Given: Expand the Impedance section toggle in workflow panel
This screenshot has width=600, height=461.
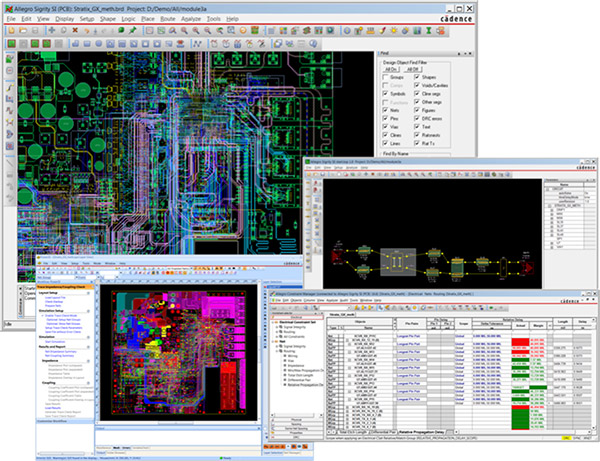Looking at the screenshot, I should coord(89,361).
